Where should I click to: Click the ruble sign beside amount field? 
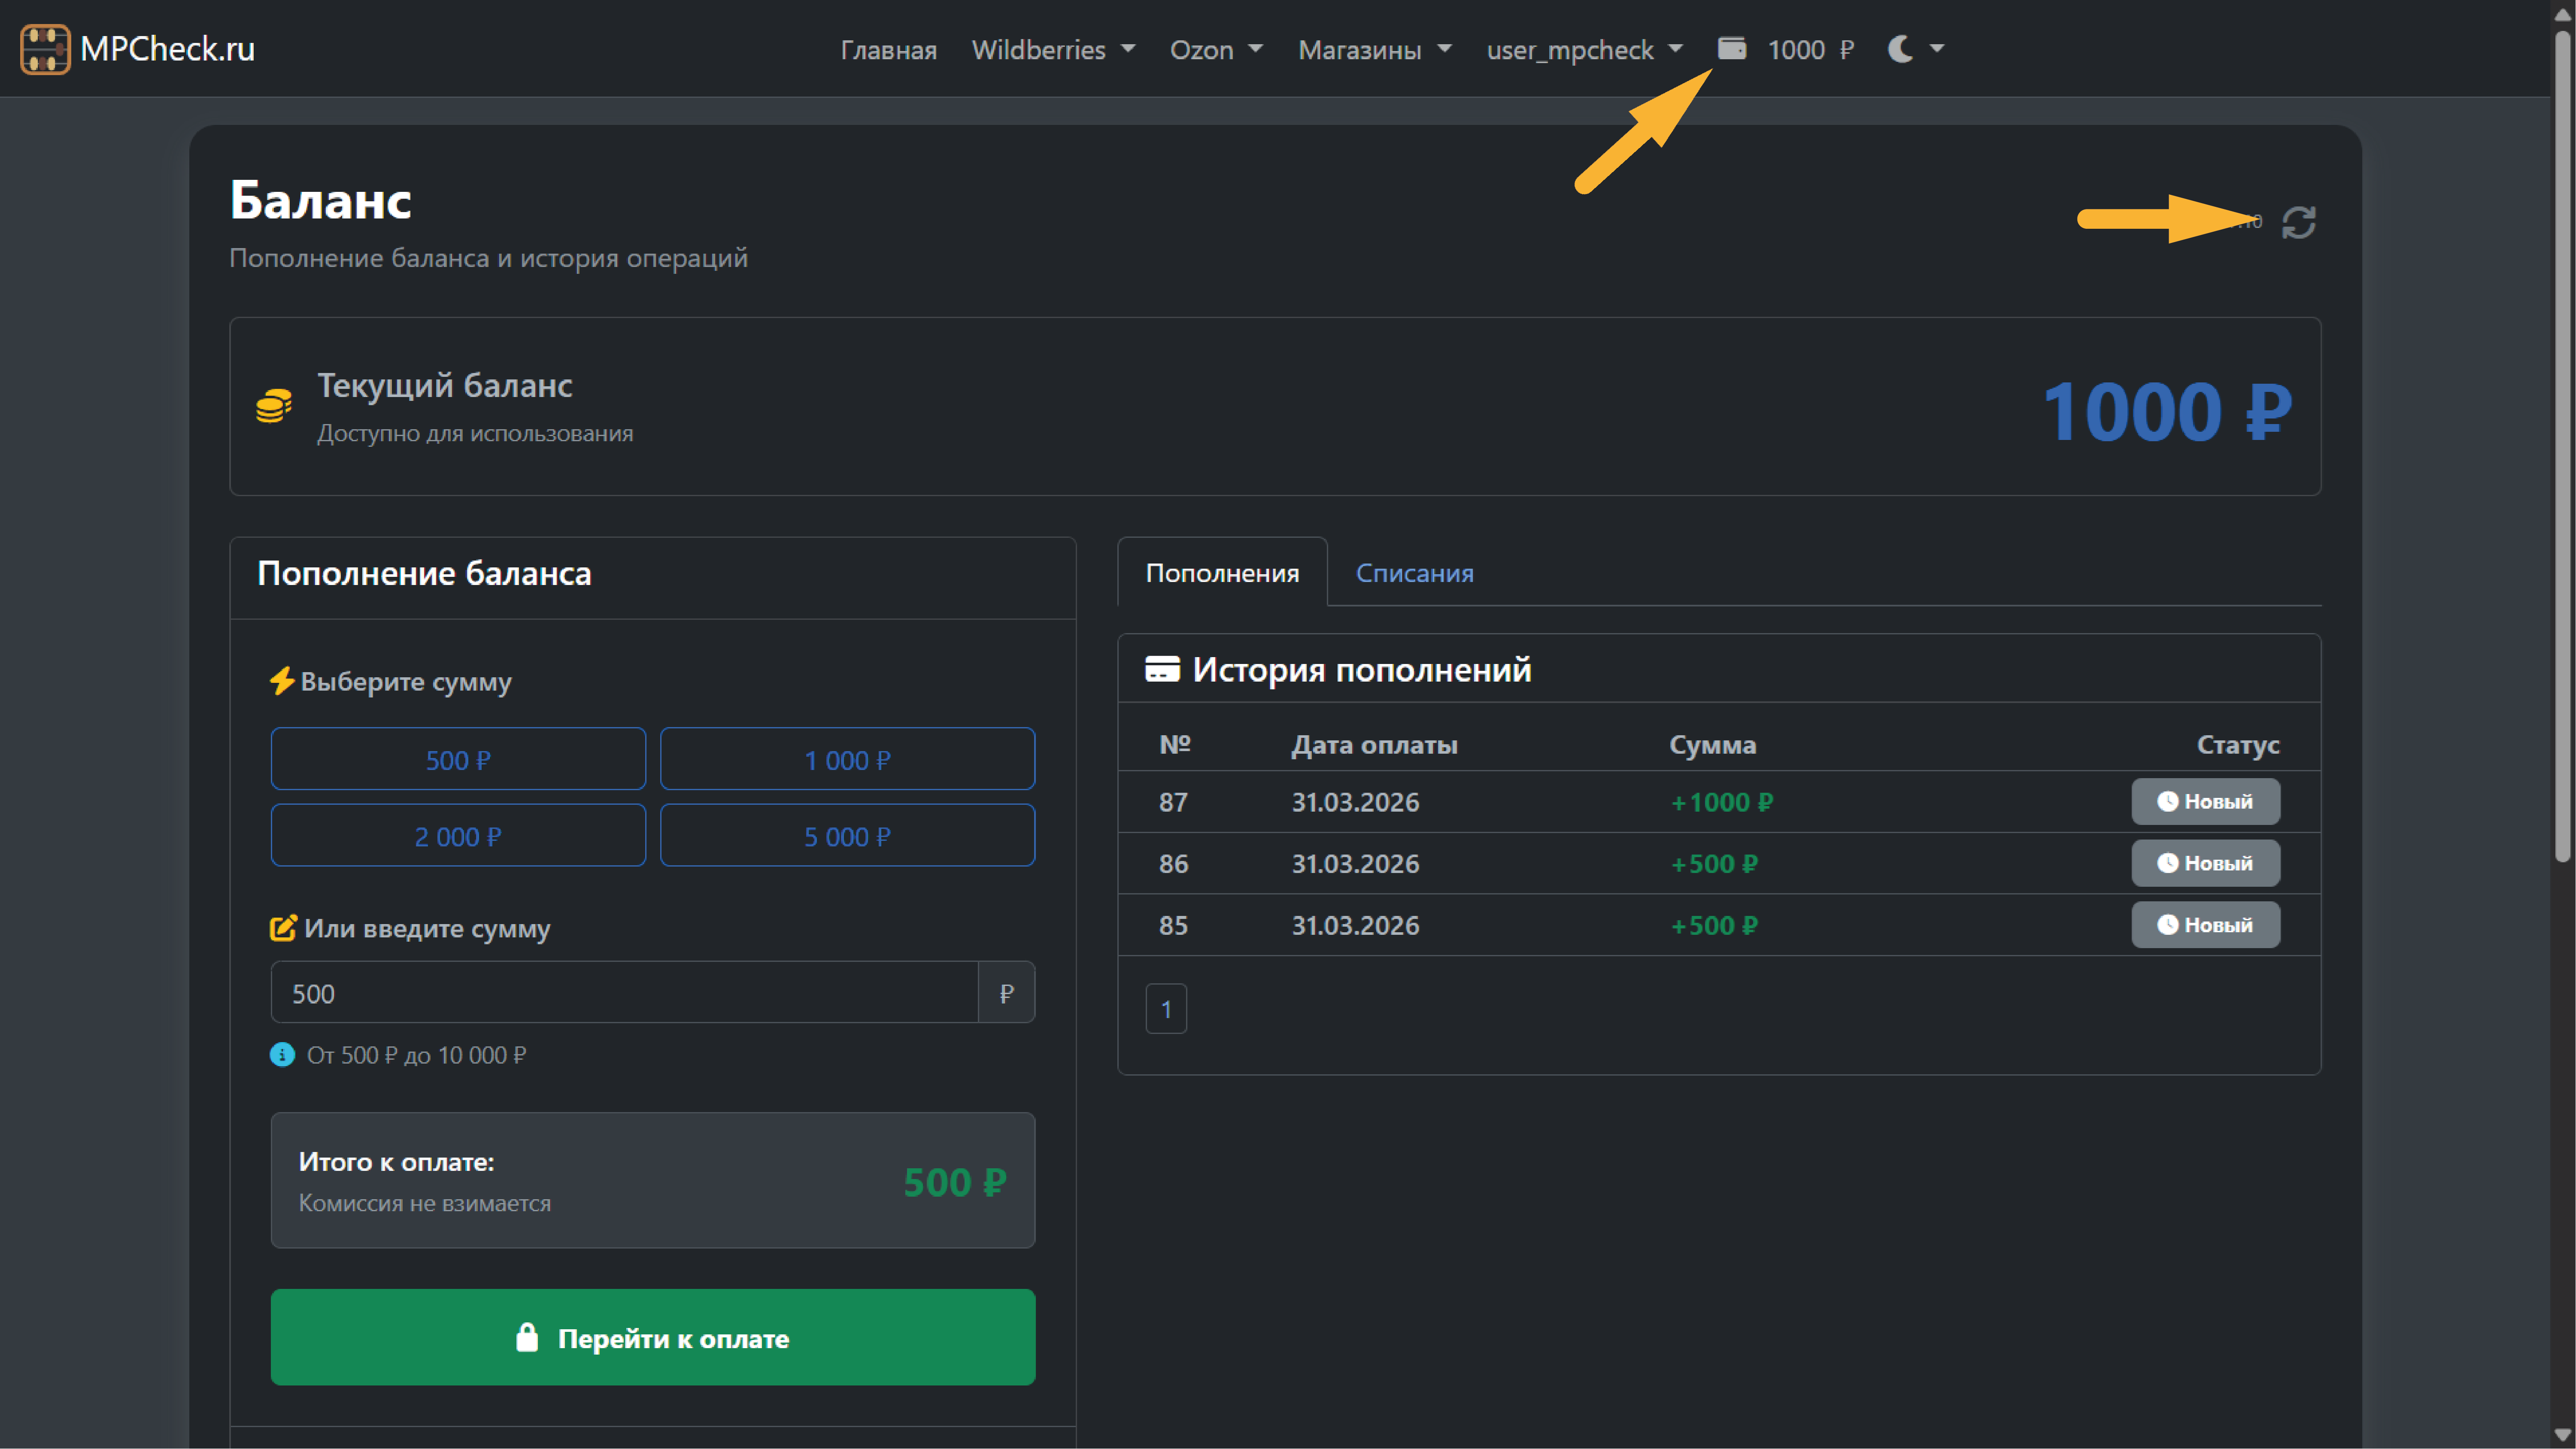coord(1006,993)
